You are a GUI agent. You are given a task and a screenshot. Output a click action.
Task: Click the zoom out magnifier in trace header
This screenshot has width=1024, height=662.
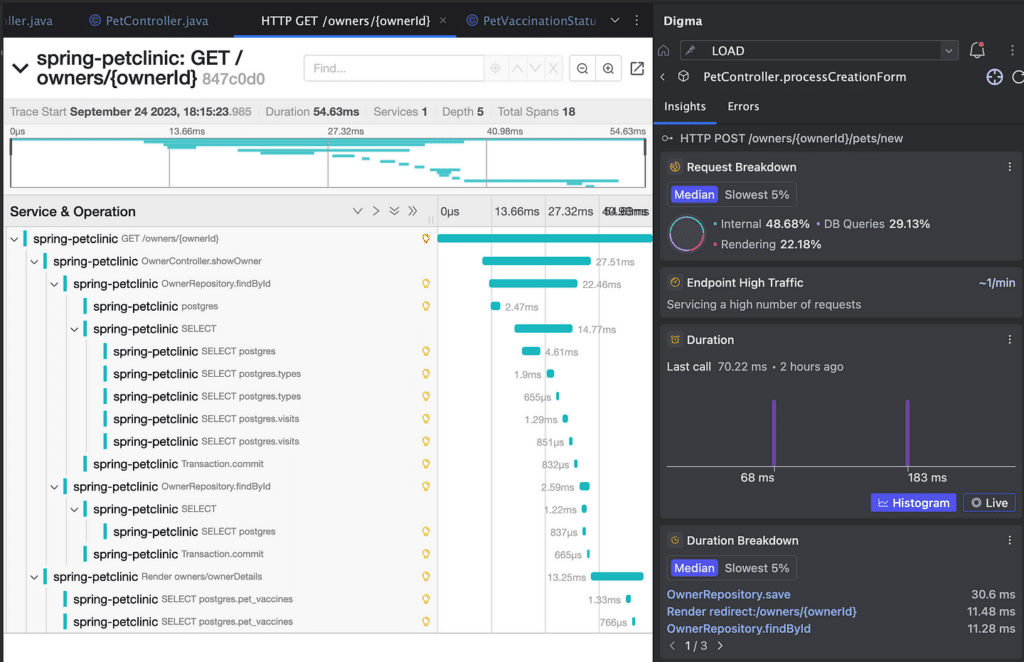tap(582, 69)
